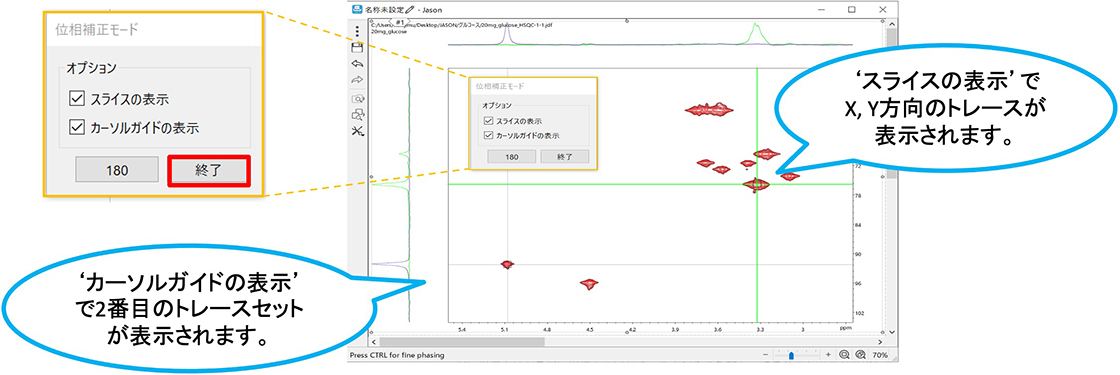
Task: Click the plus zoom-in button near slider
Action: [x=828, y=354]
